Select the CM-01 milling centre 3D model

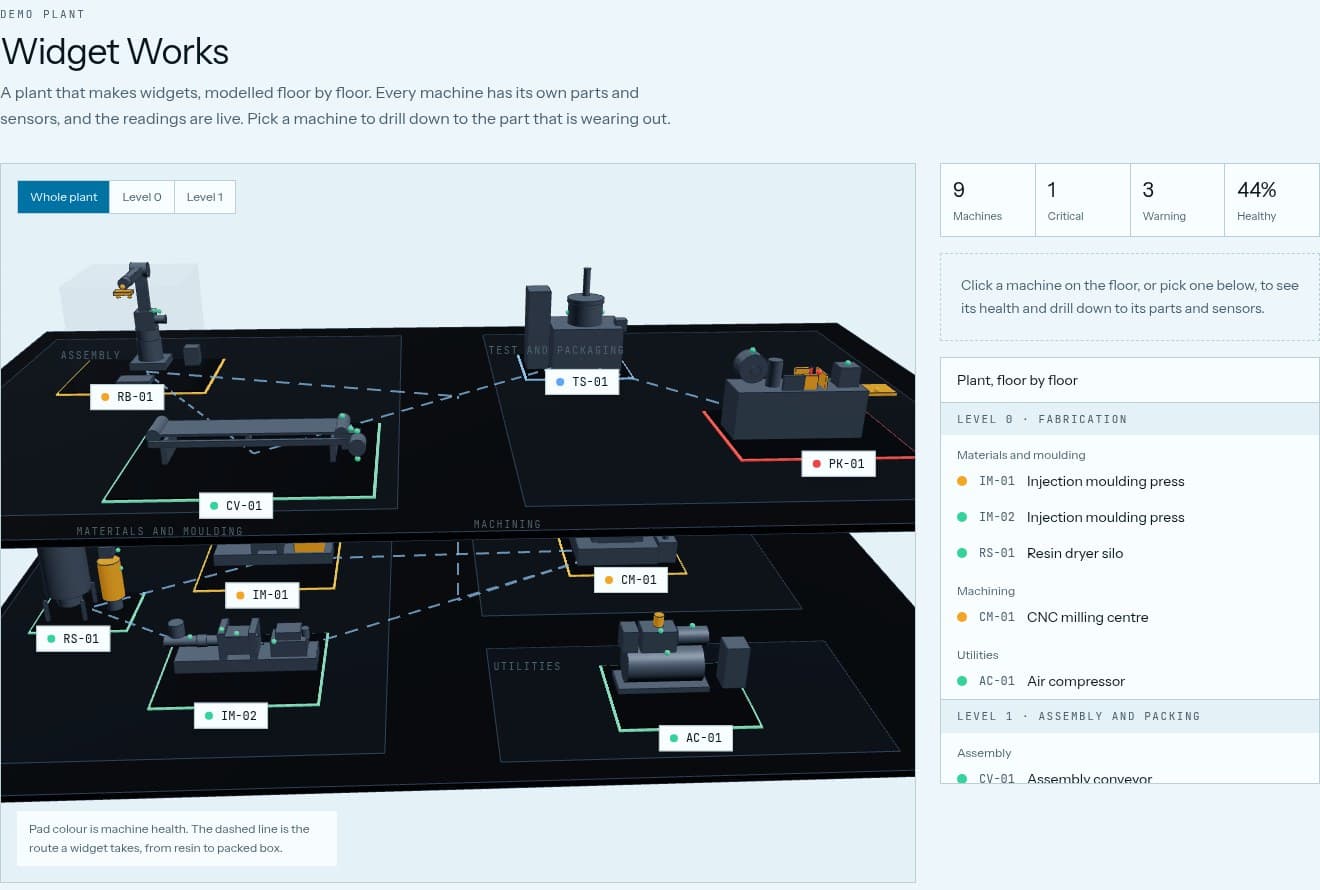[x=624, y=549]
